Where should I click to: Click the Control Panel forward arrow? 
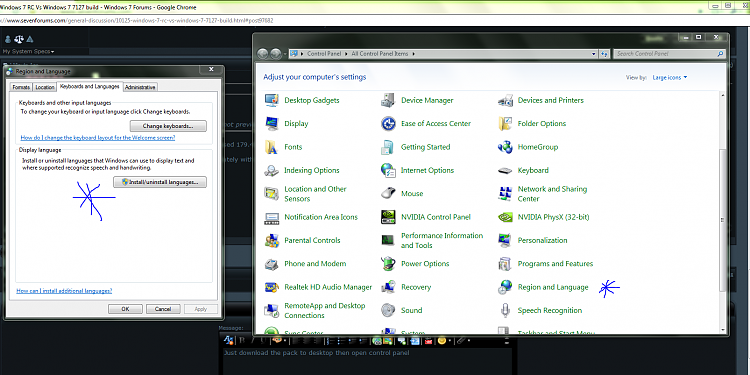coord(276,54)
